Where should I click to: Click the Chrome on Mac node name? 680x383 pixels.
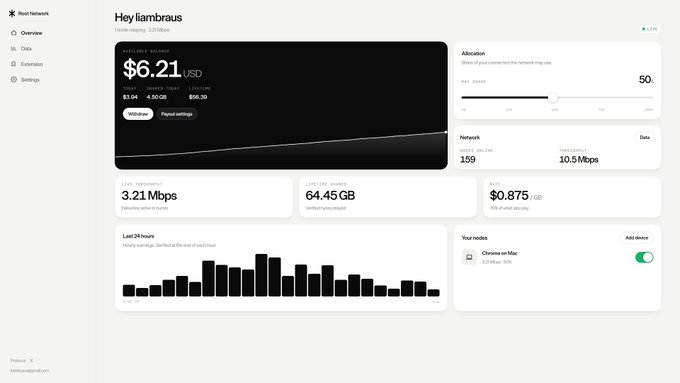coord(499,253)
